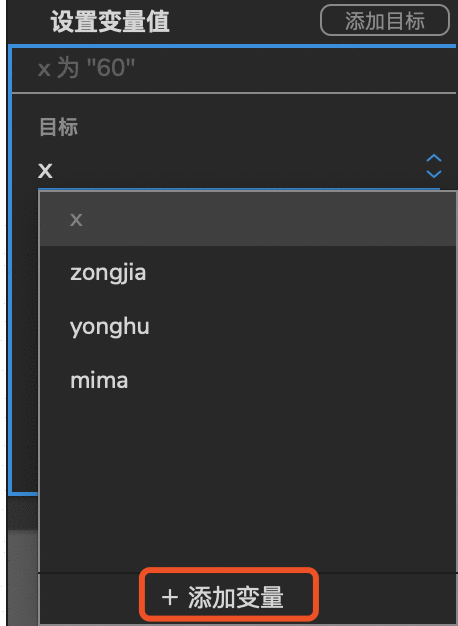
Task: Open the 目标 dropdown field showing x
Action: click(239, 169)
